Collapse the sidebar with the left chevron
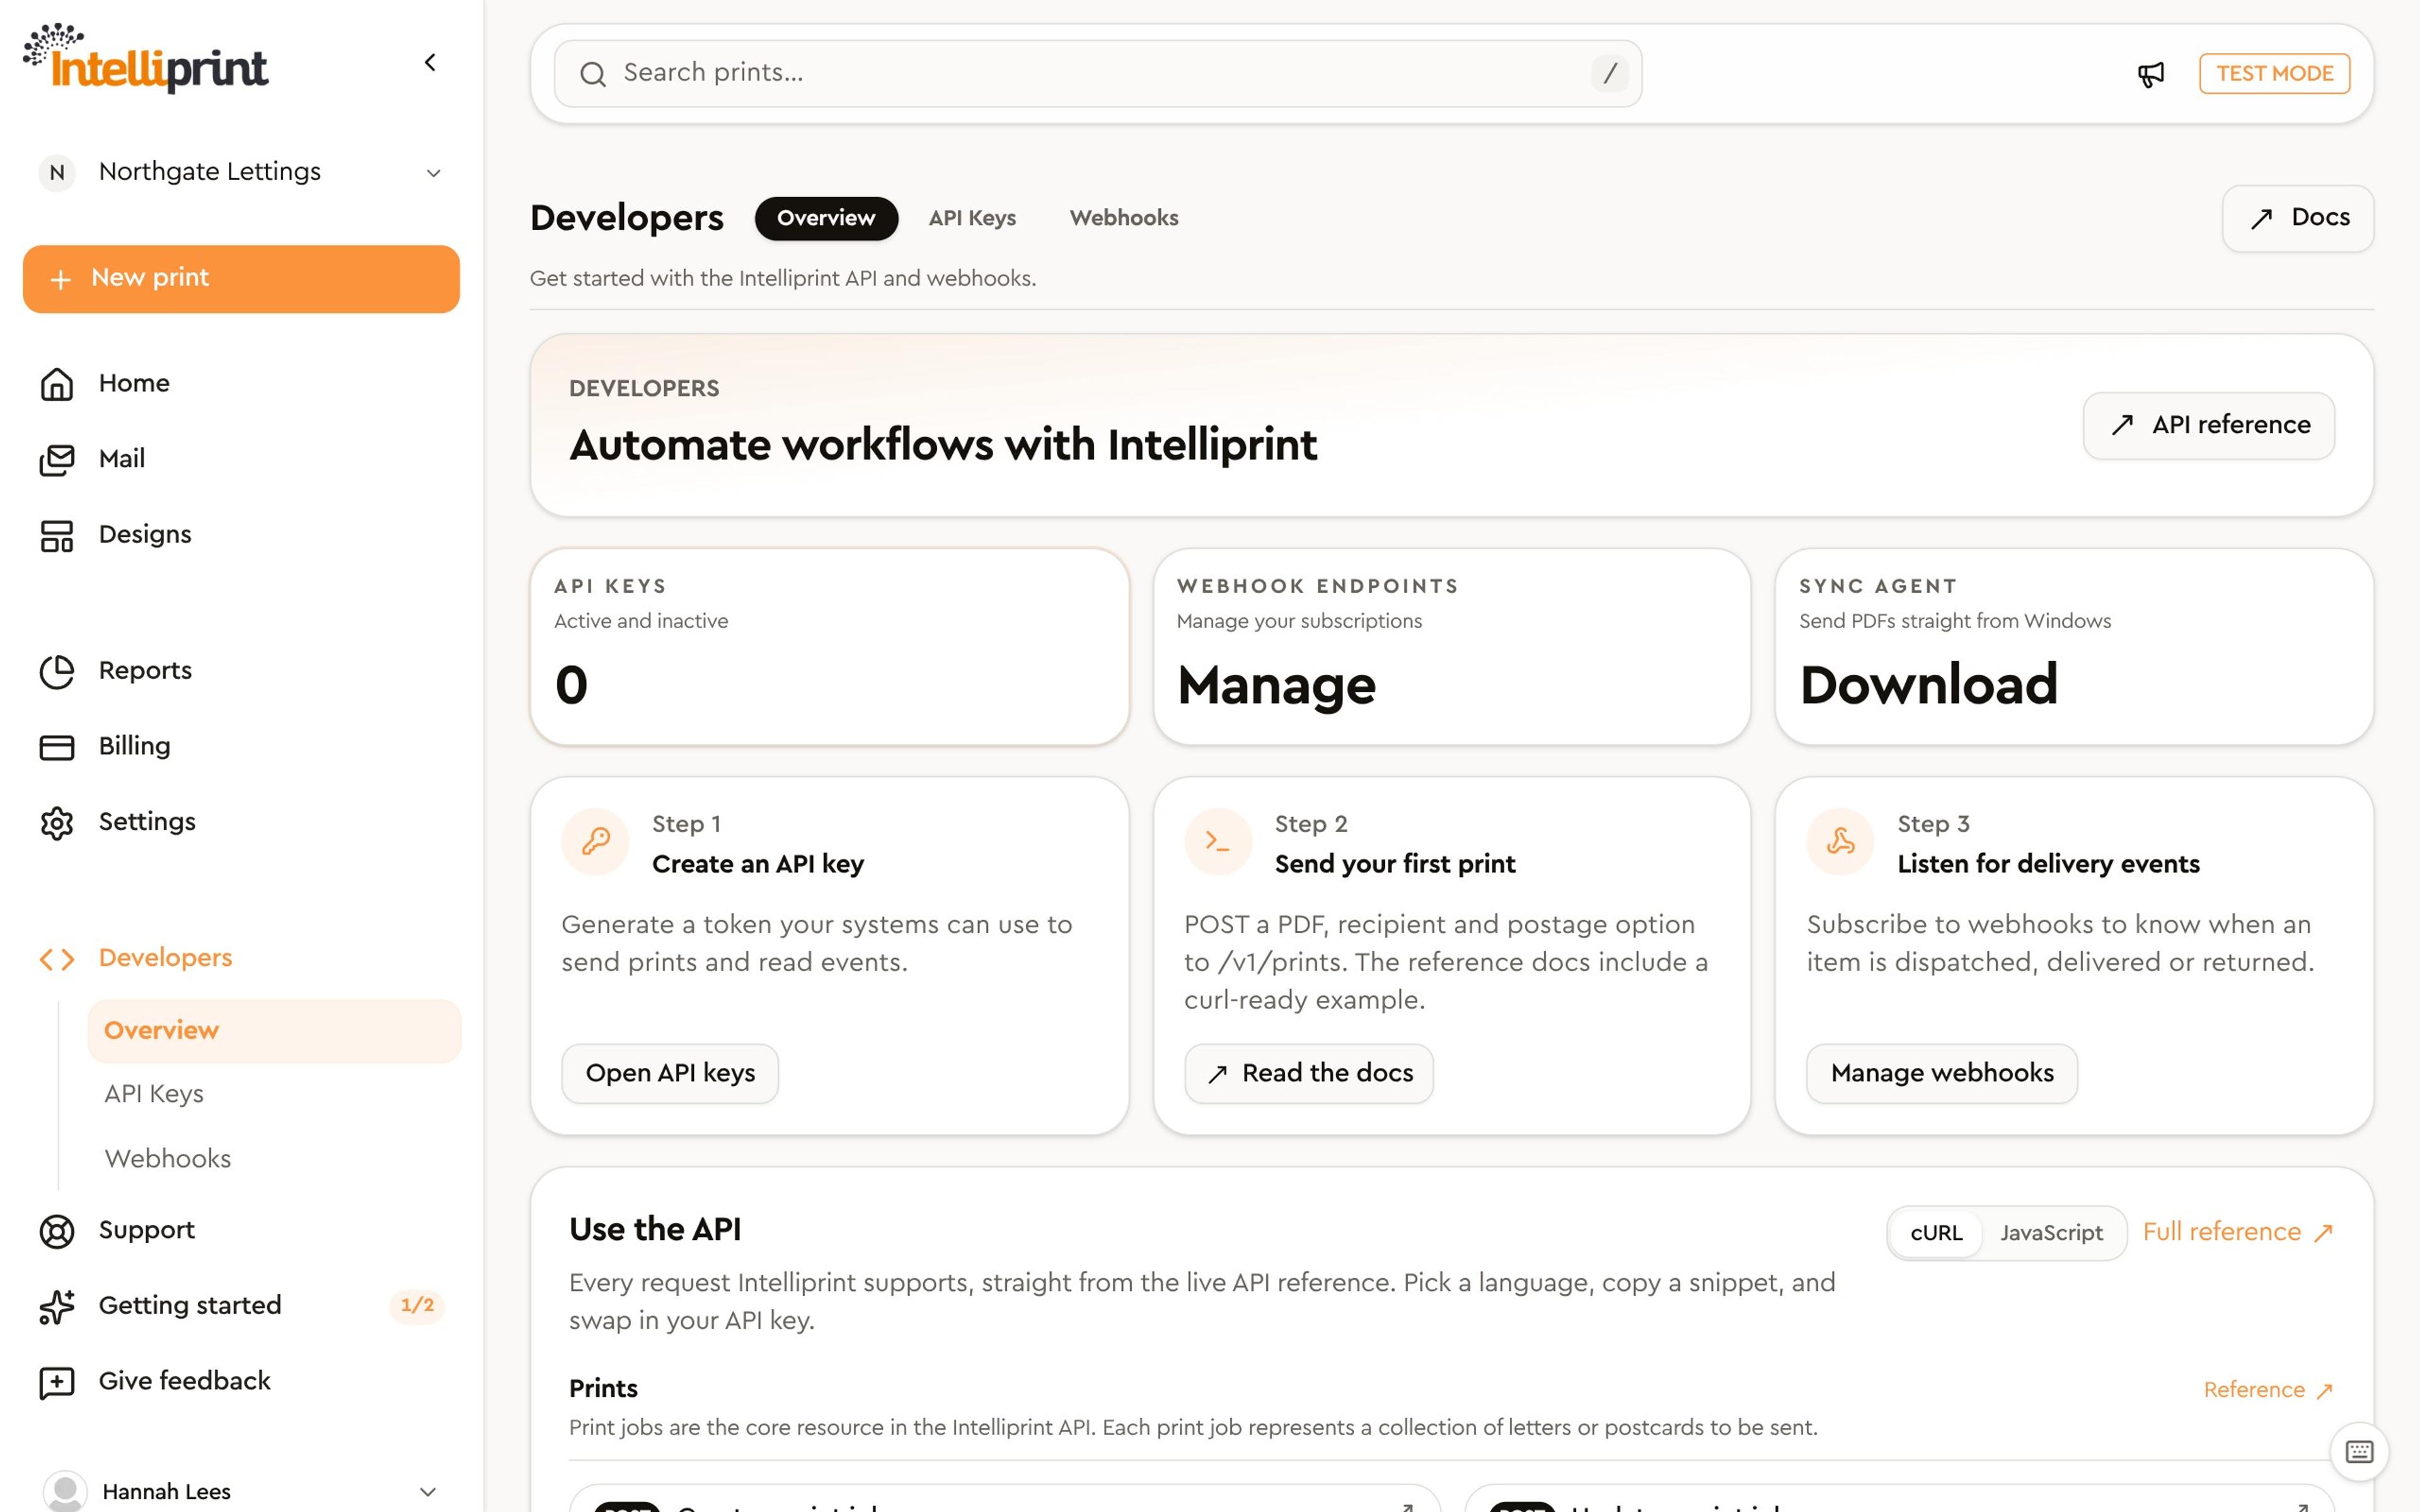 pyautogui.click(x=430, y=63)
